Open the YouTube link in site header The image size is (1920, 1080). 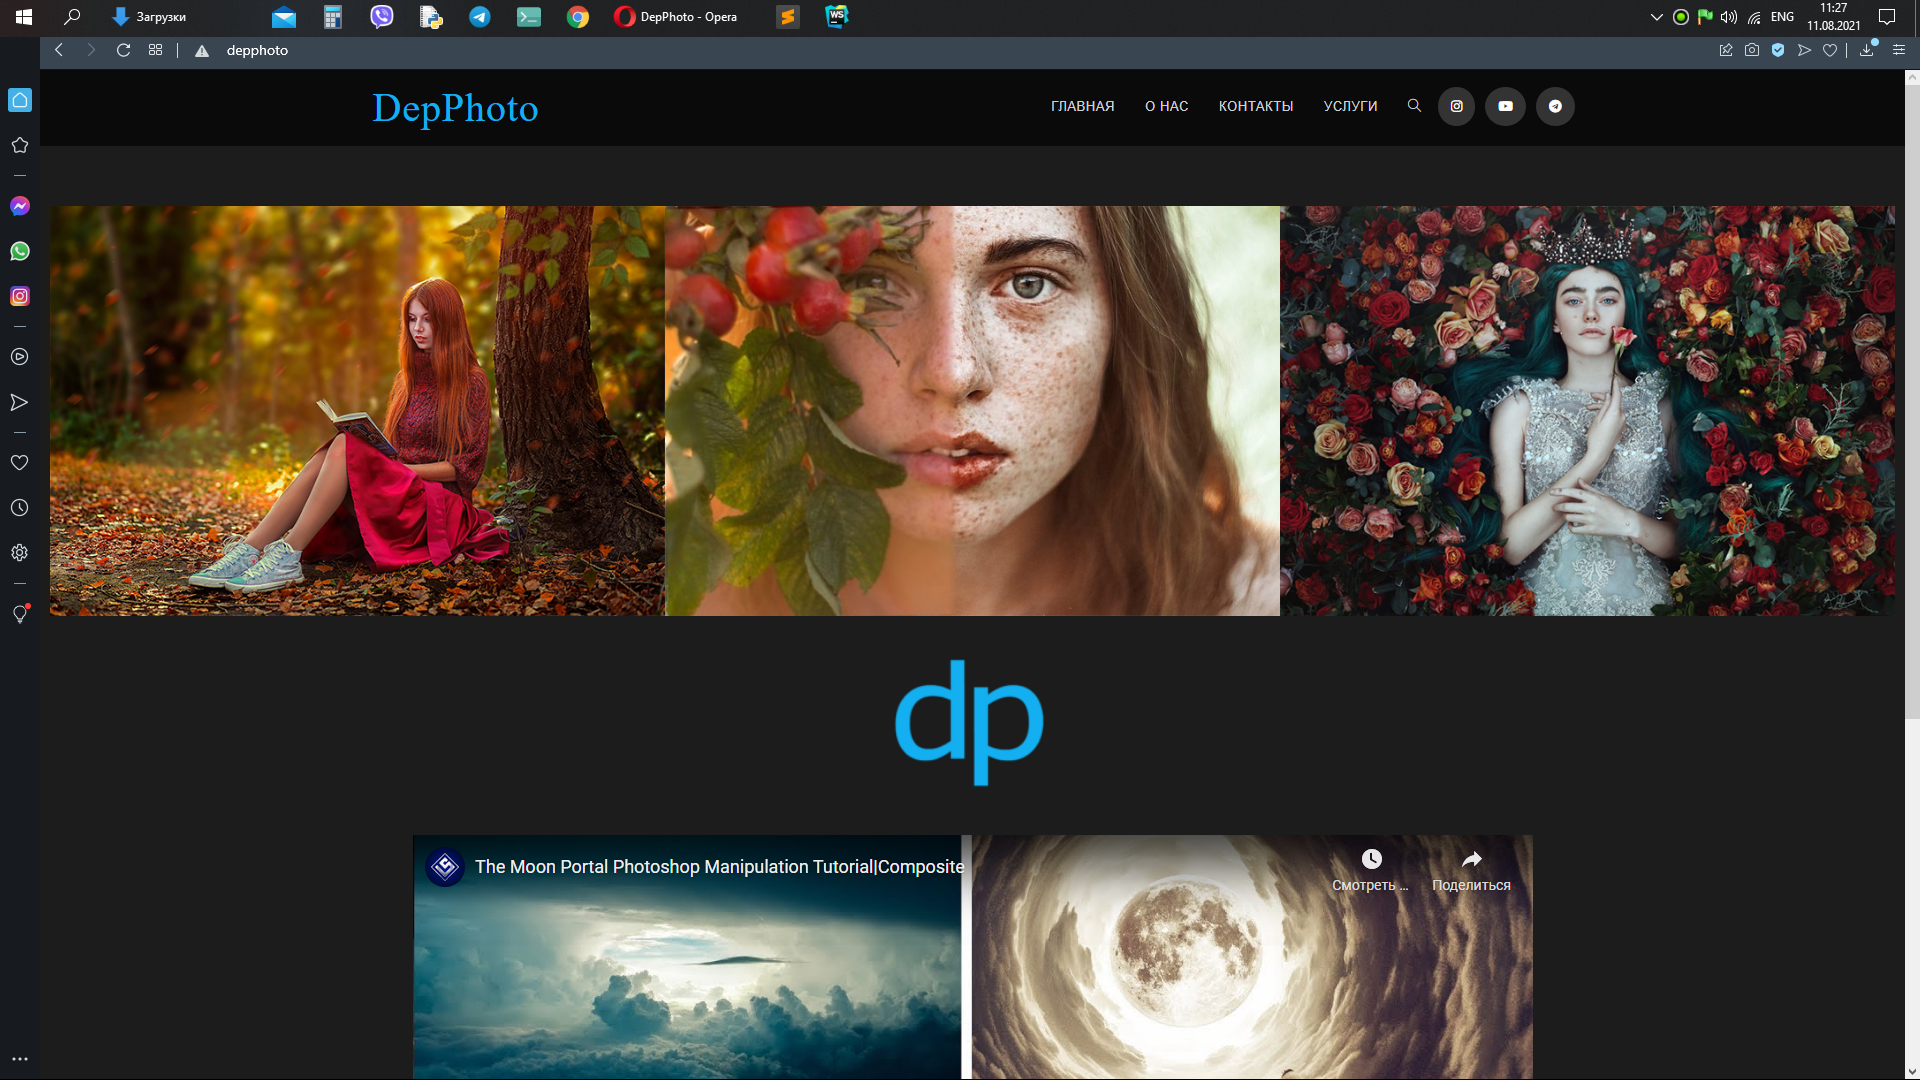(x=1505, y=106)
